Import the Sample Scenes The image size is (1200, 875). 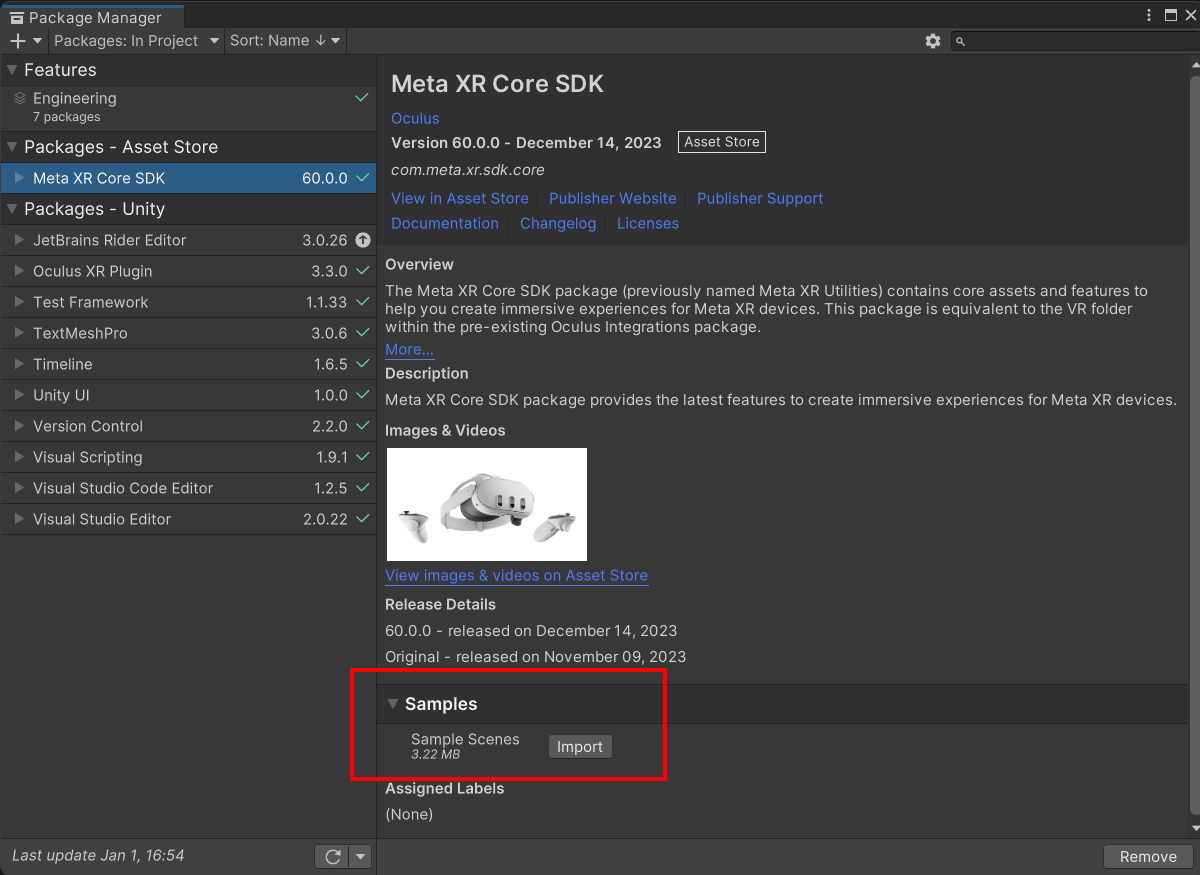click(x=579, y=747)
